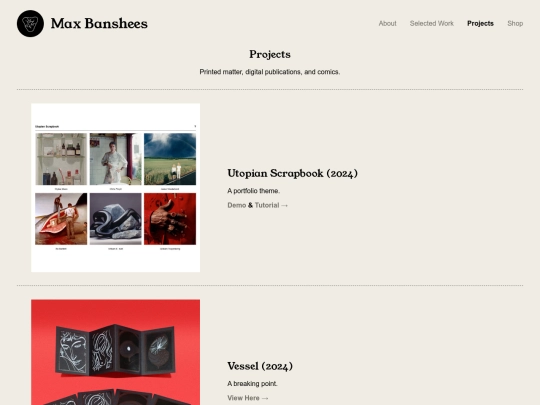Go to the About page
Image resolution: width=540 pixels, height=405 pixels.
[387, 23]
